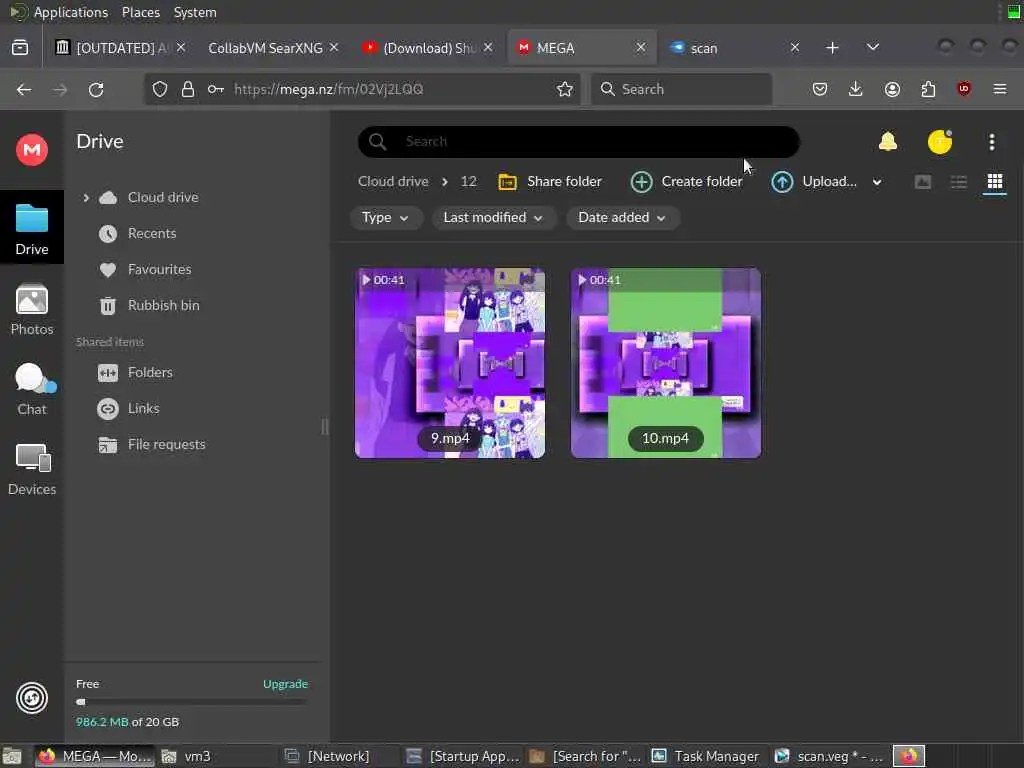1024x768 pixels.
Task: Click the uBlock Origin icon
Action: tap(964, 89)
